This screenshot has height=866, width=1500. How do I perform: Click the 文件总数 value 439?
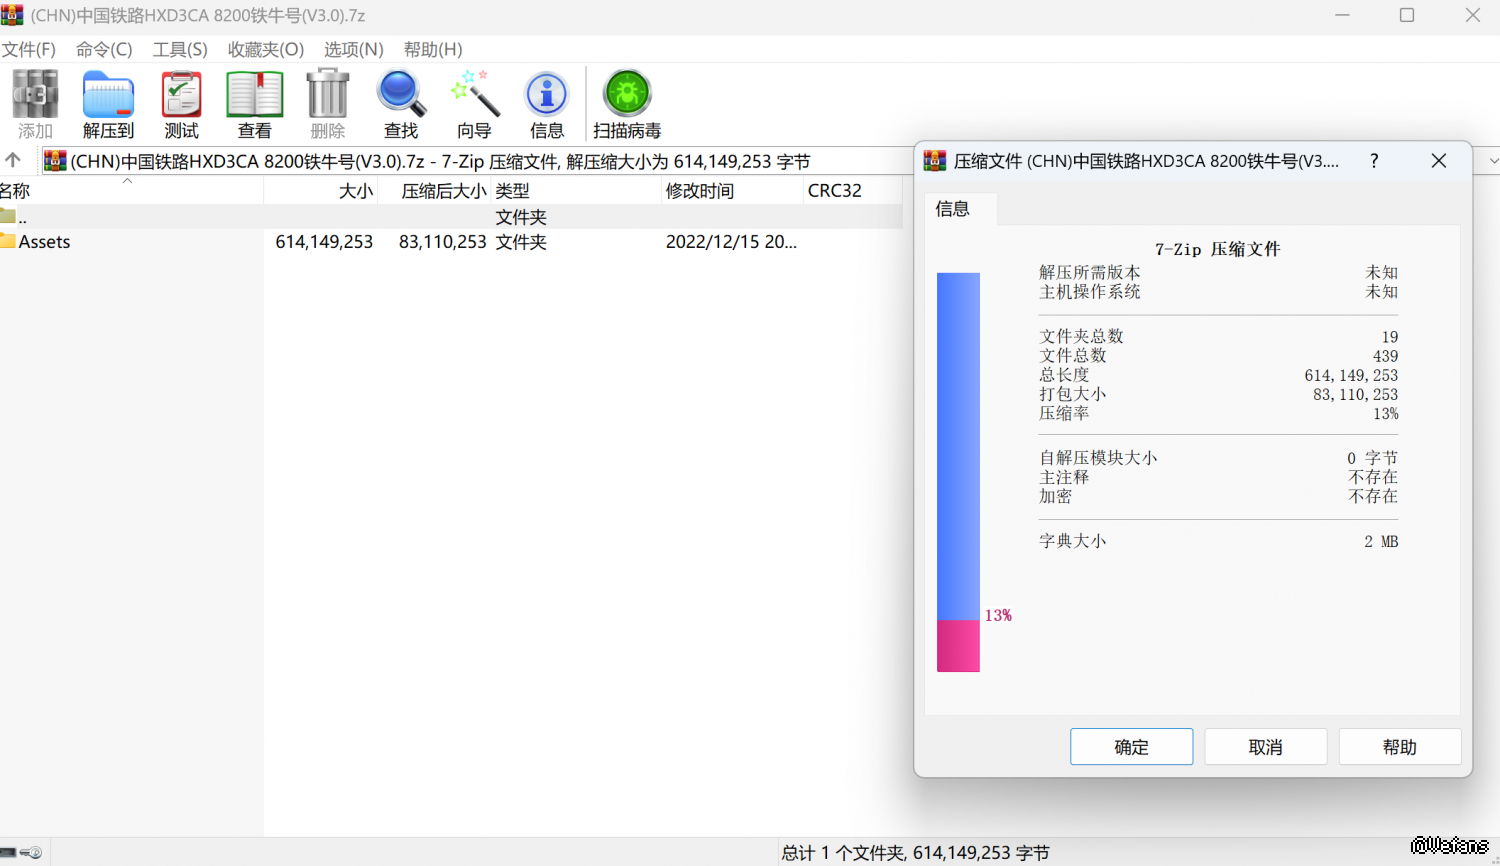click(x=1385, y=356)
